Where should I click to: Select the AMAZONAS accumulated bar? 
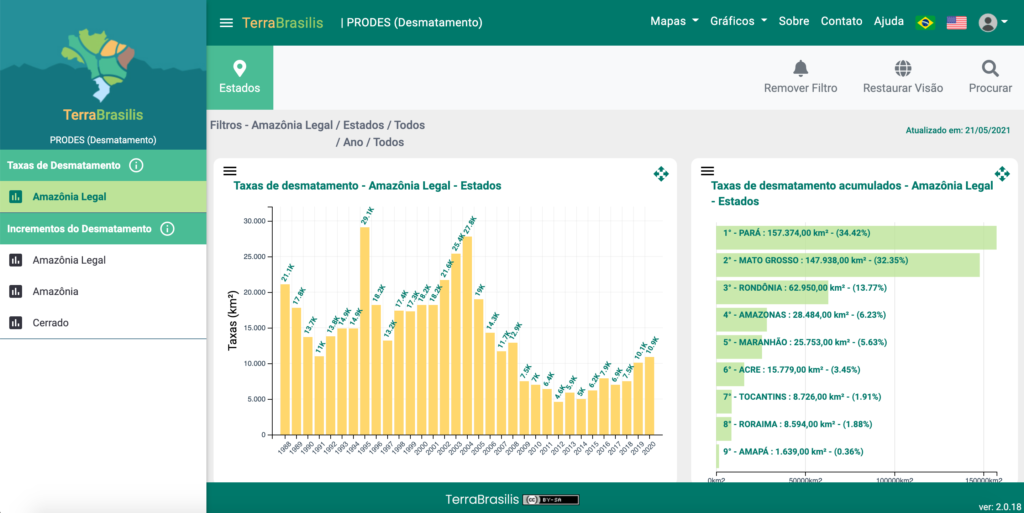(x=741, y=320)
